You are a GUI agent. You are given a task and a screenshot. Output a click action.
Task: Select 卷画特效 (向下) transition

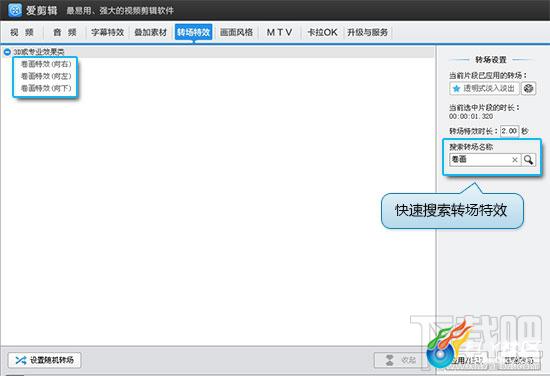pyautogui.click(x=46, y=88)
